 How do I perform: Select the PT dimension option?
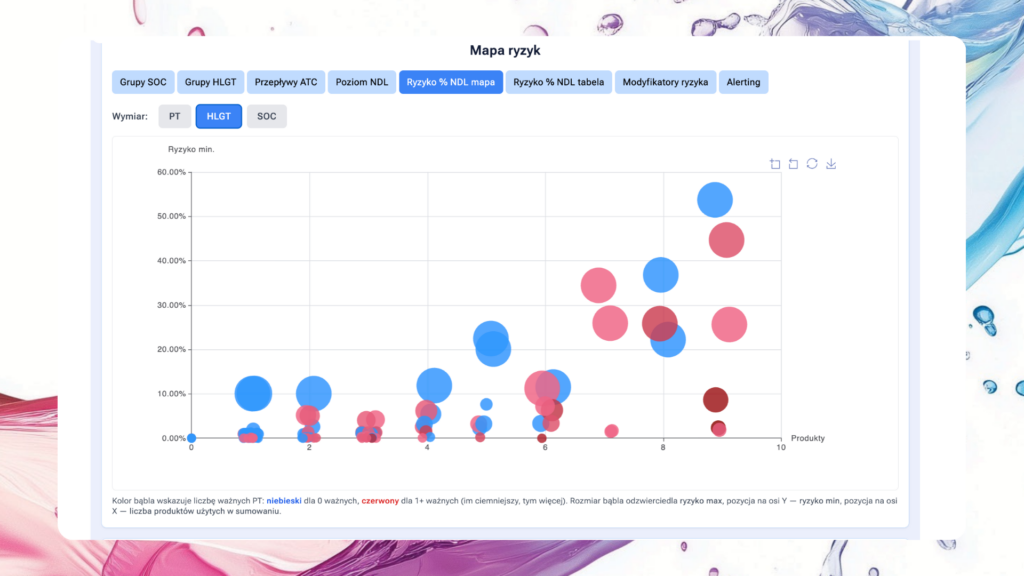pos(174,117)
